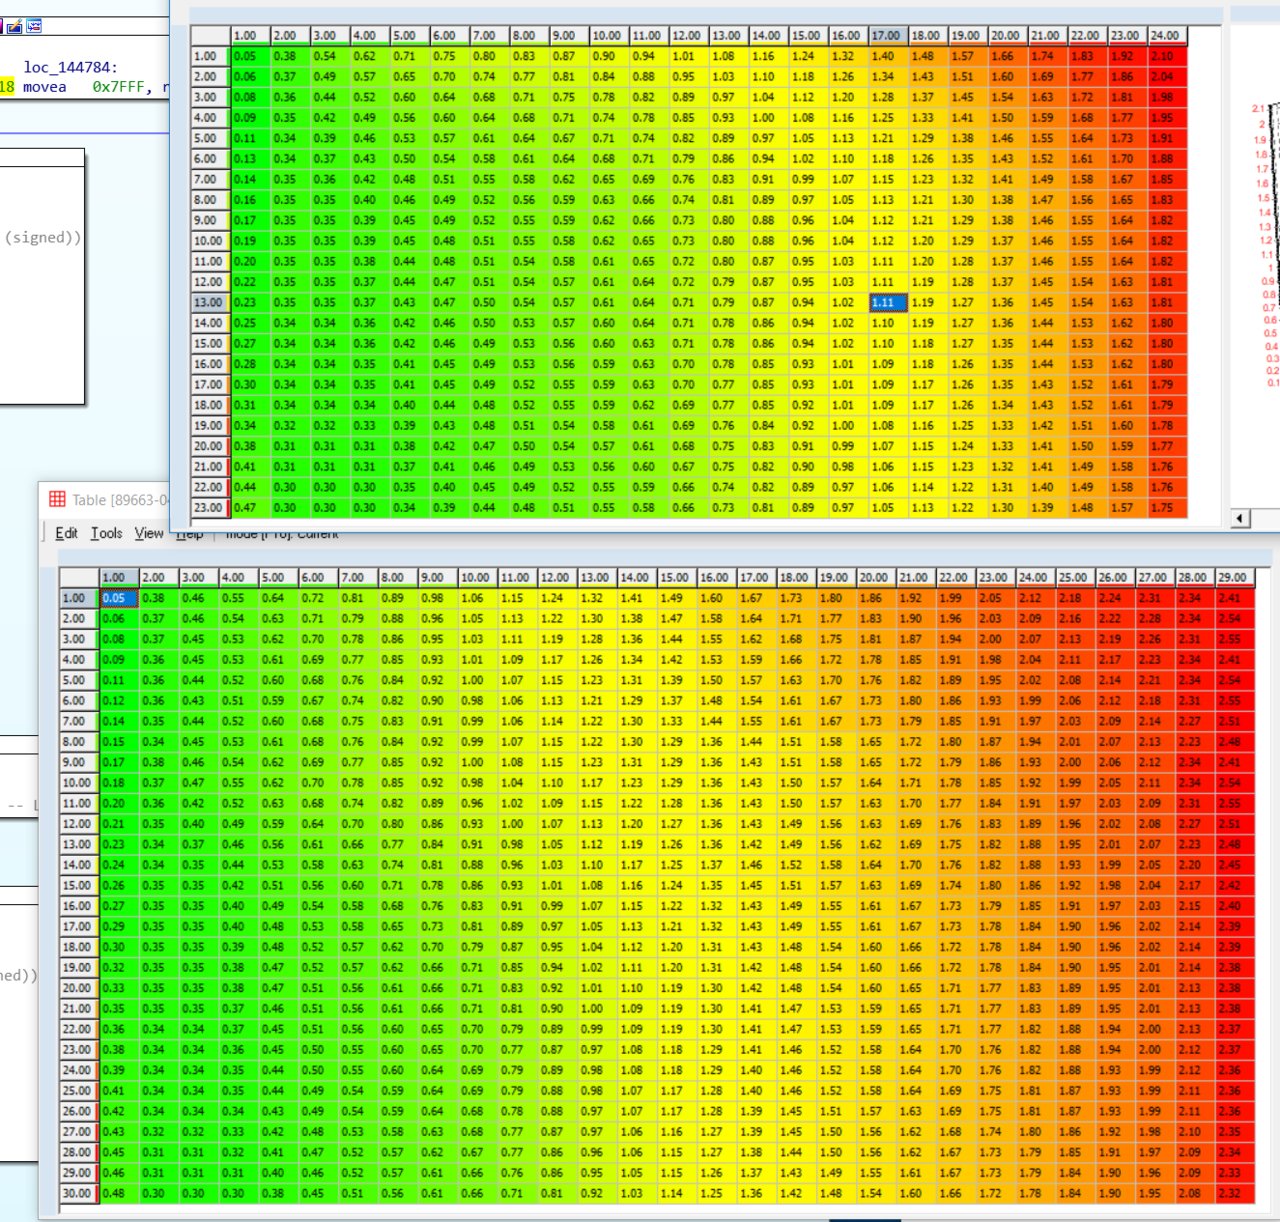The image size is (1280, 1222).
Task: Select row header 30.00 in the lower table
Action: pos(78,1193)
